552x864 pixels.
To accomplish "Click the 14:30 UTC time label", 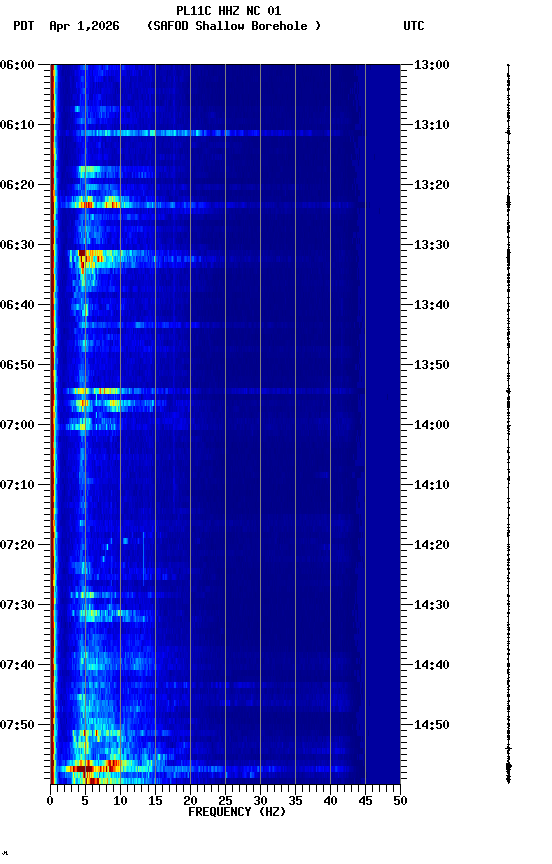I will pos(432,605).
